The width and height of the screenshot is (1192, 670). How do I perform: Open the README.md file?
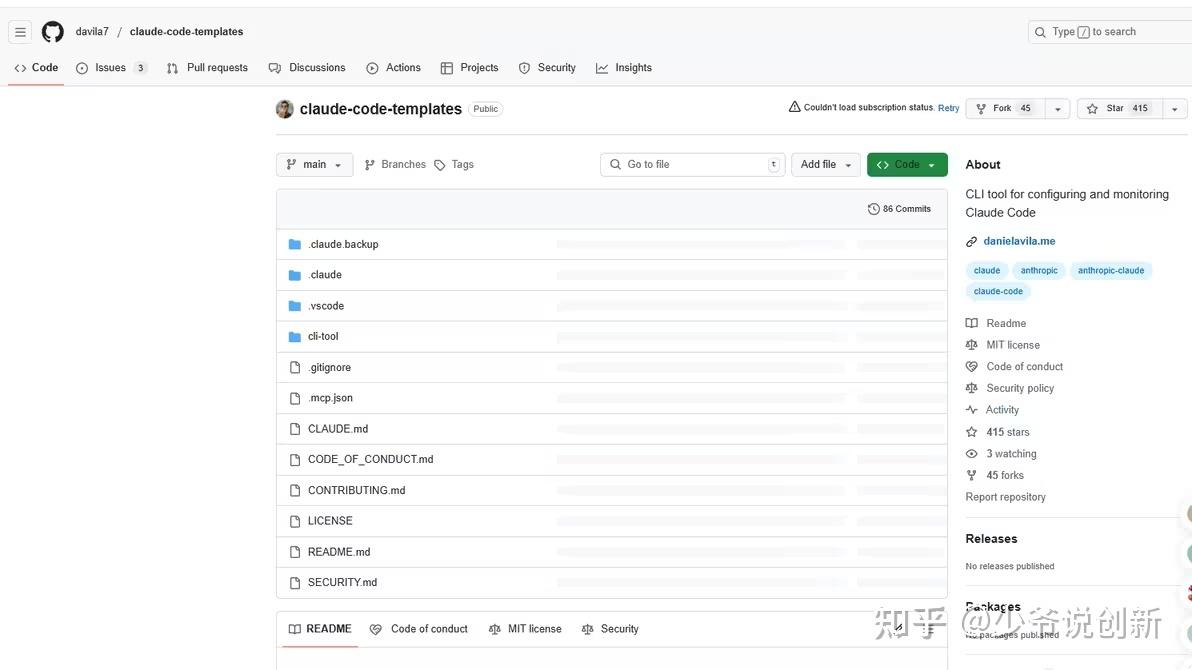[339, 552]
